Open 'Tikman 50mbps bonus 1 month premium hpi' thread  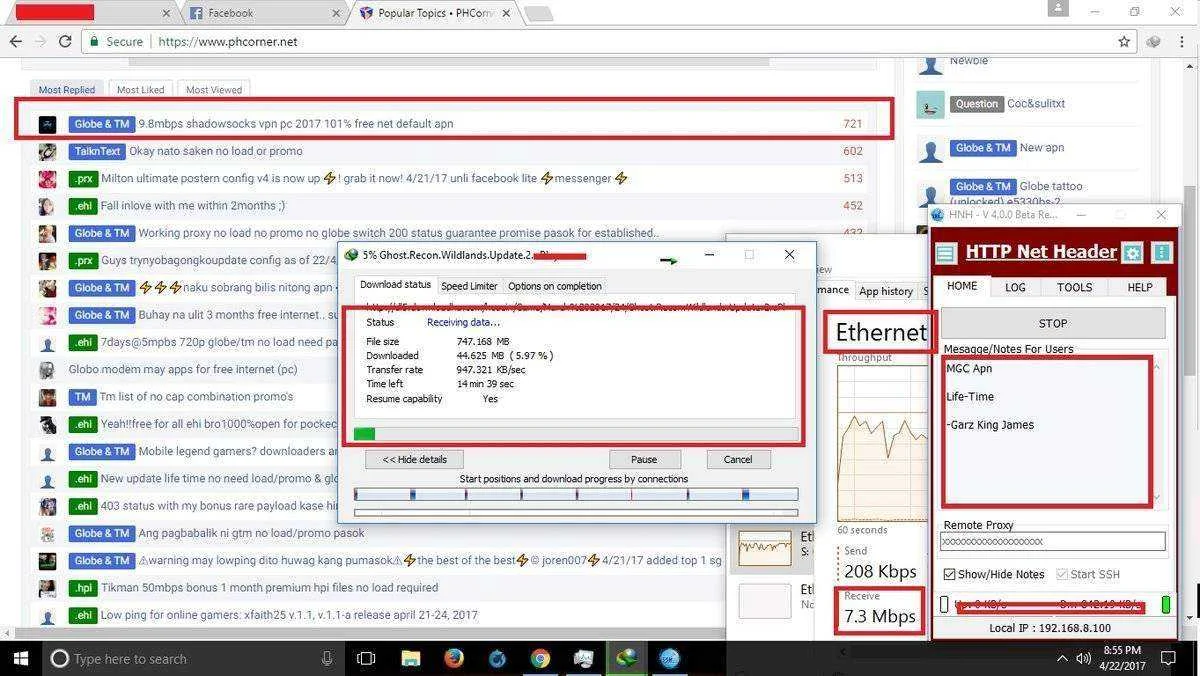tap(269, 588)
